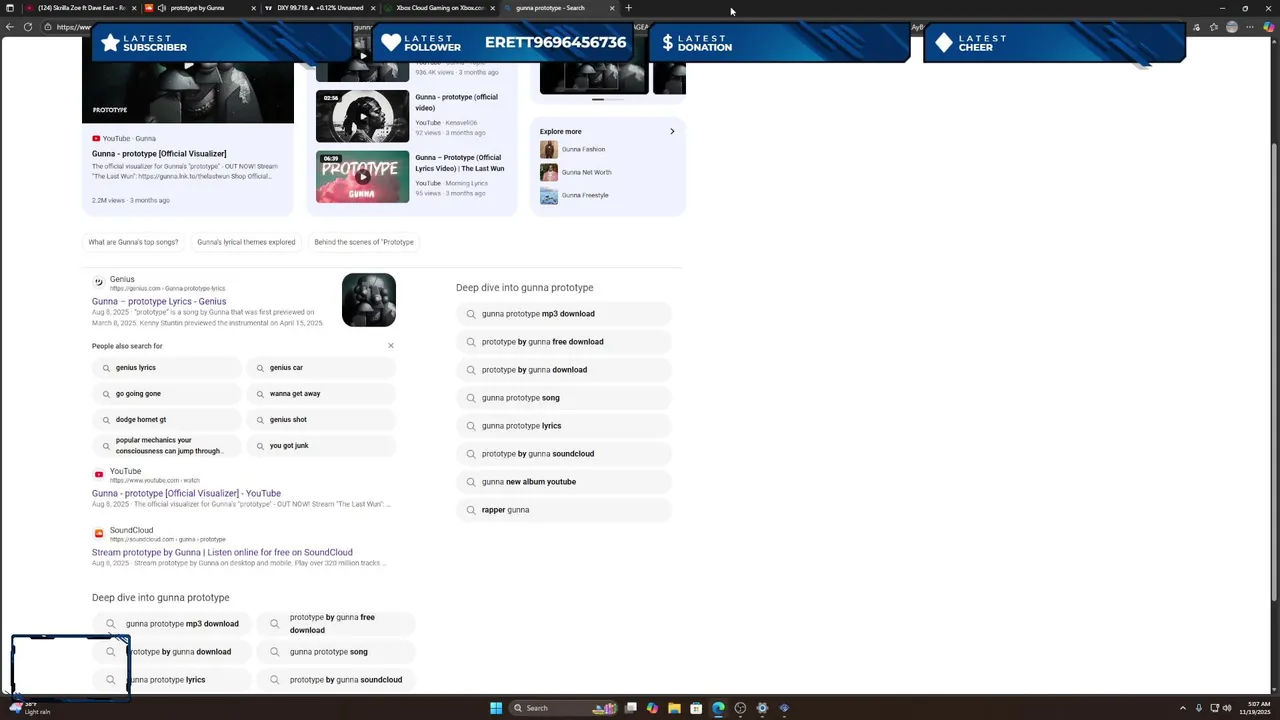Click the page vertical scrollbar
1280x720 pixels.
pos(1274,370)
